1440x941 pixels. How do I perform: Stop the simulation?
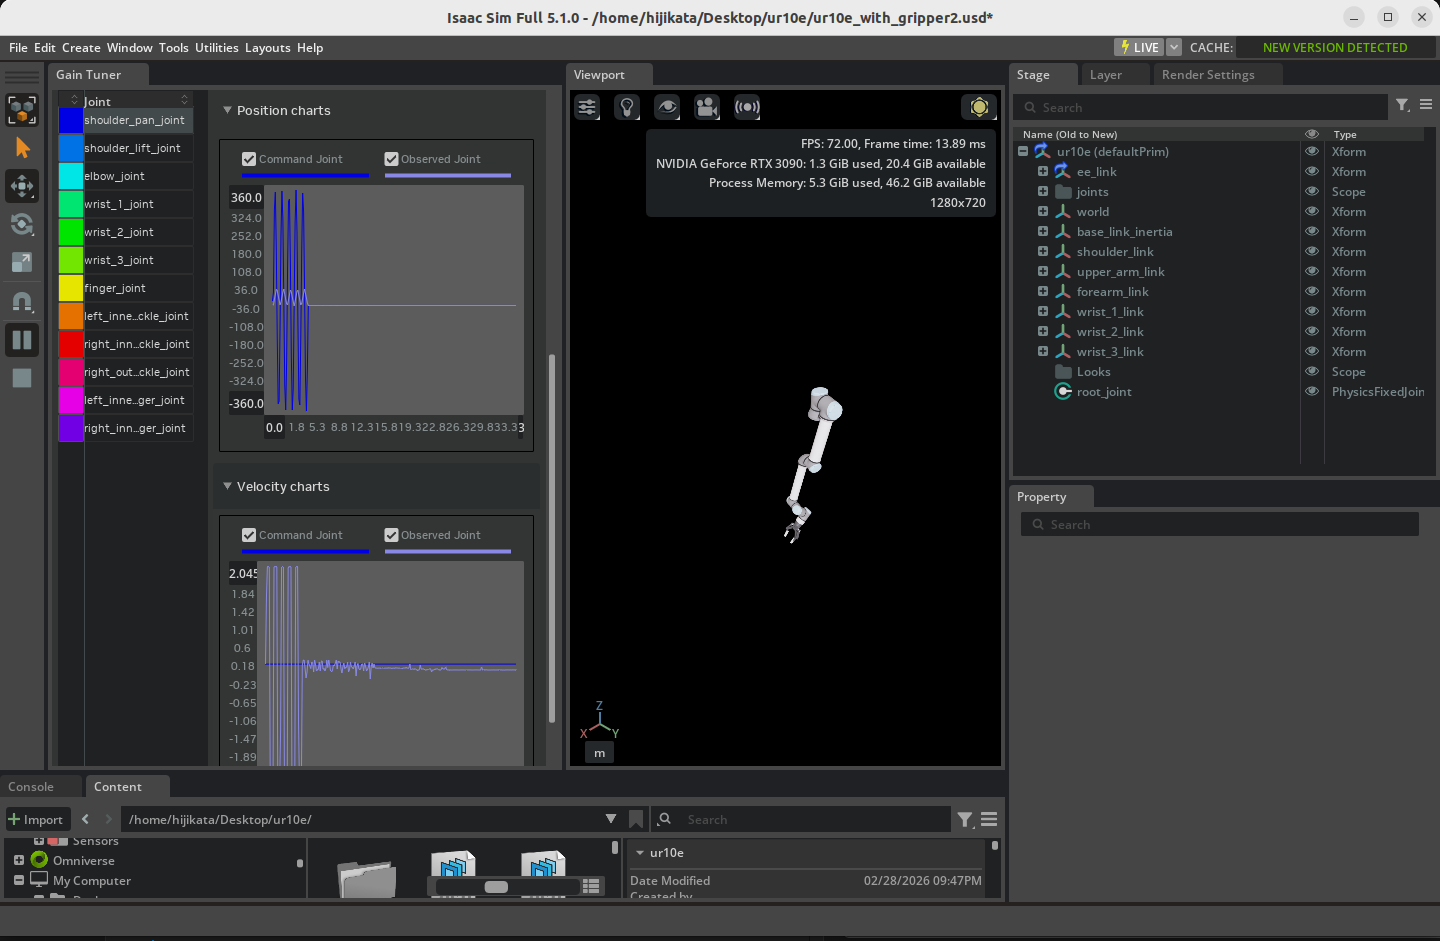(x=22, y=378)
